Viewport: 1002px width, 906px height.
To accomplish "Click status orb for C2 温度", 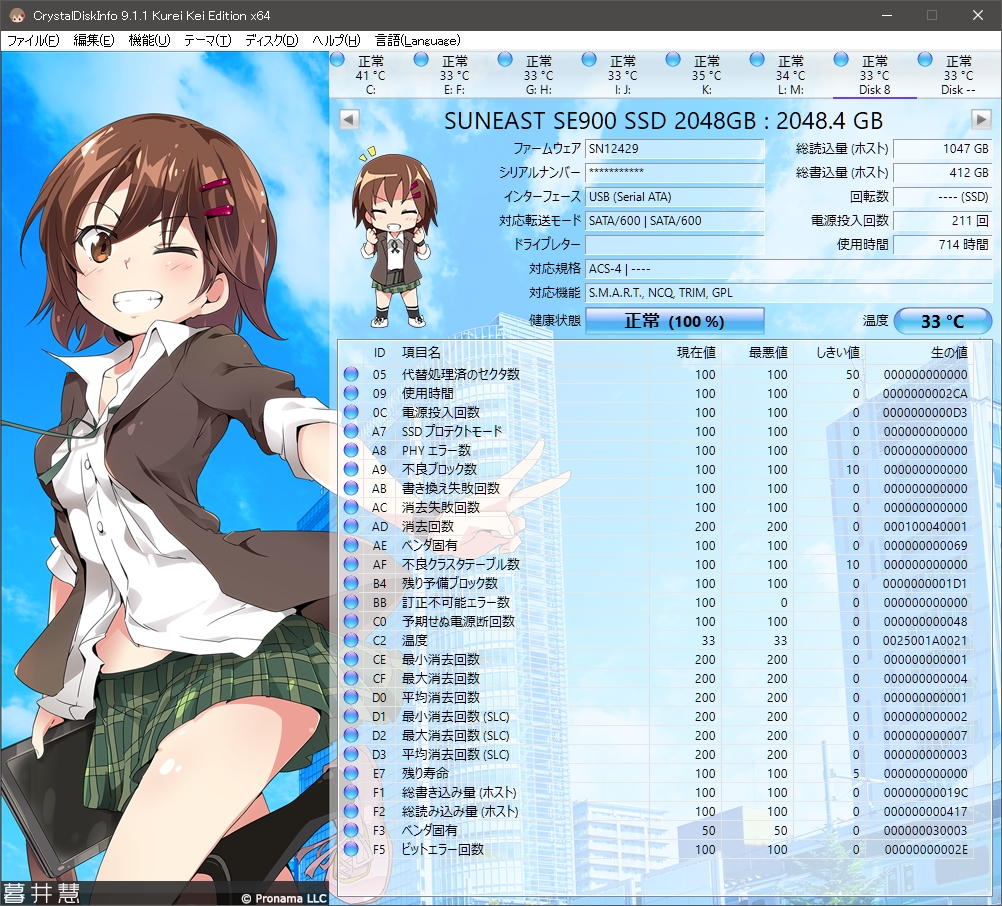I will coord(351,640).
